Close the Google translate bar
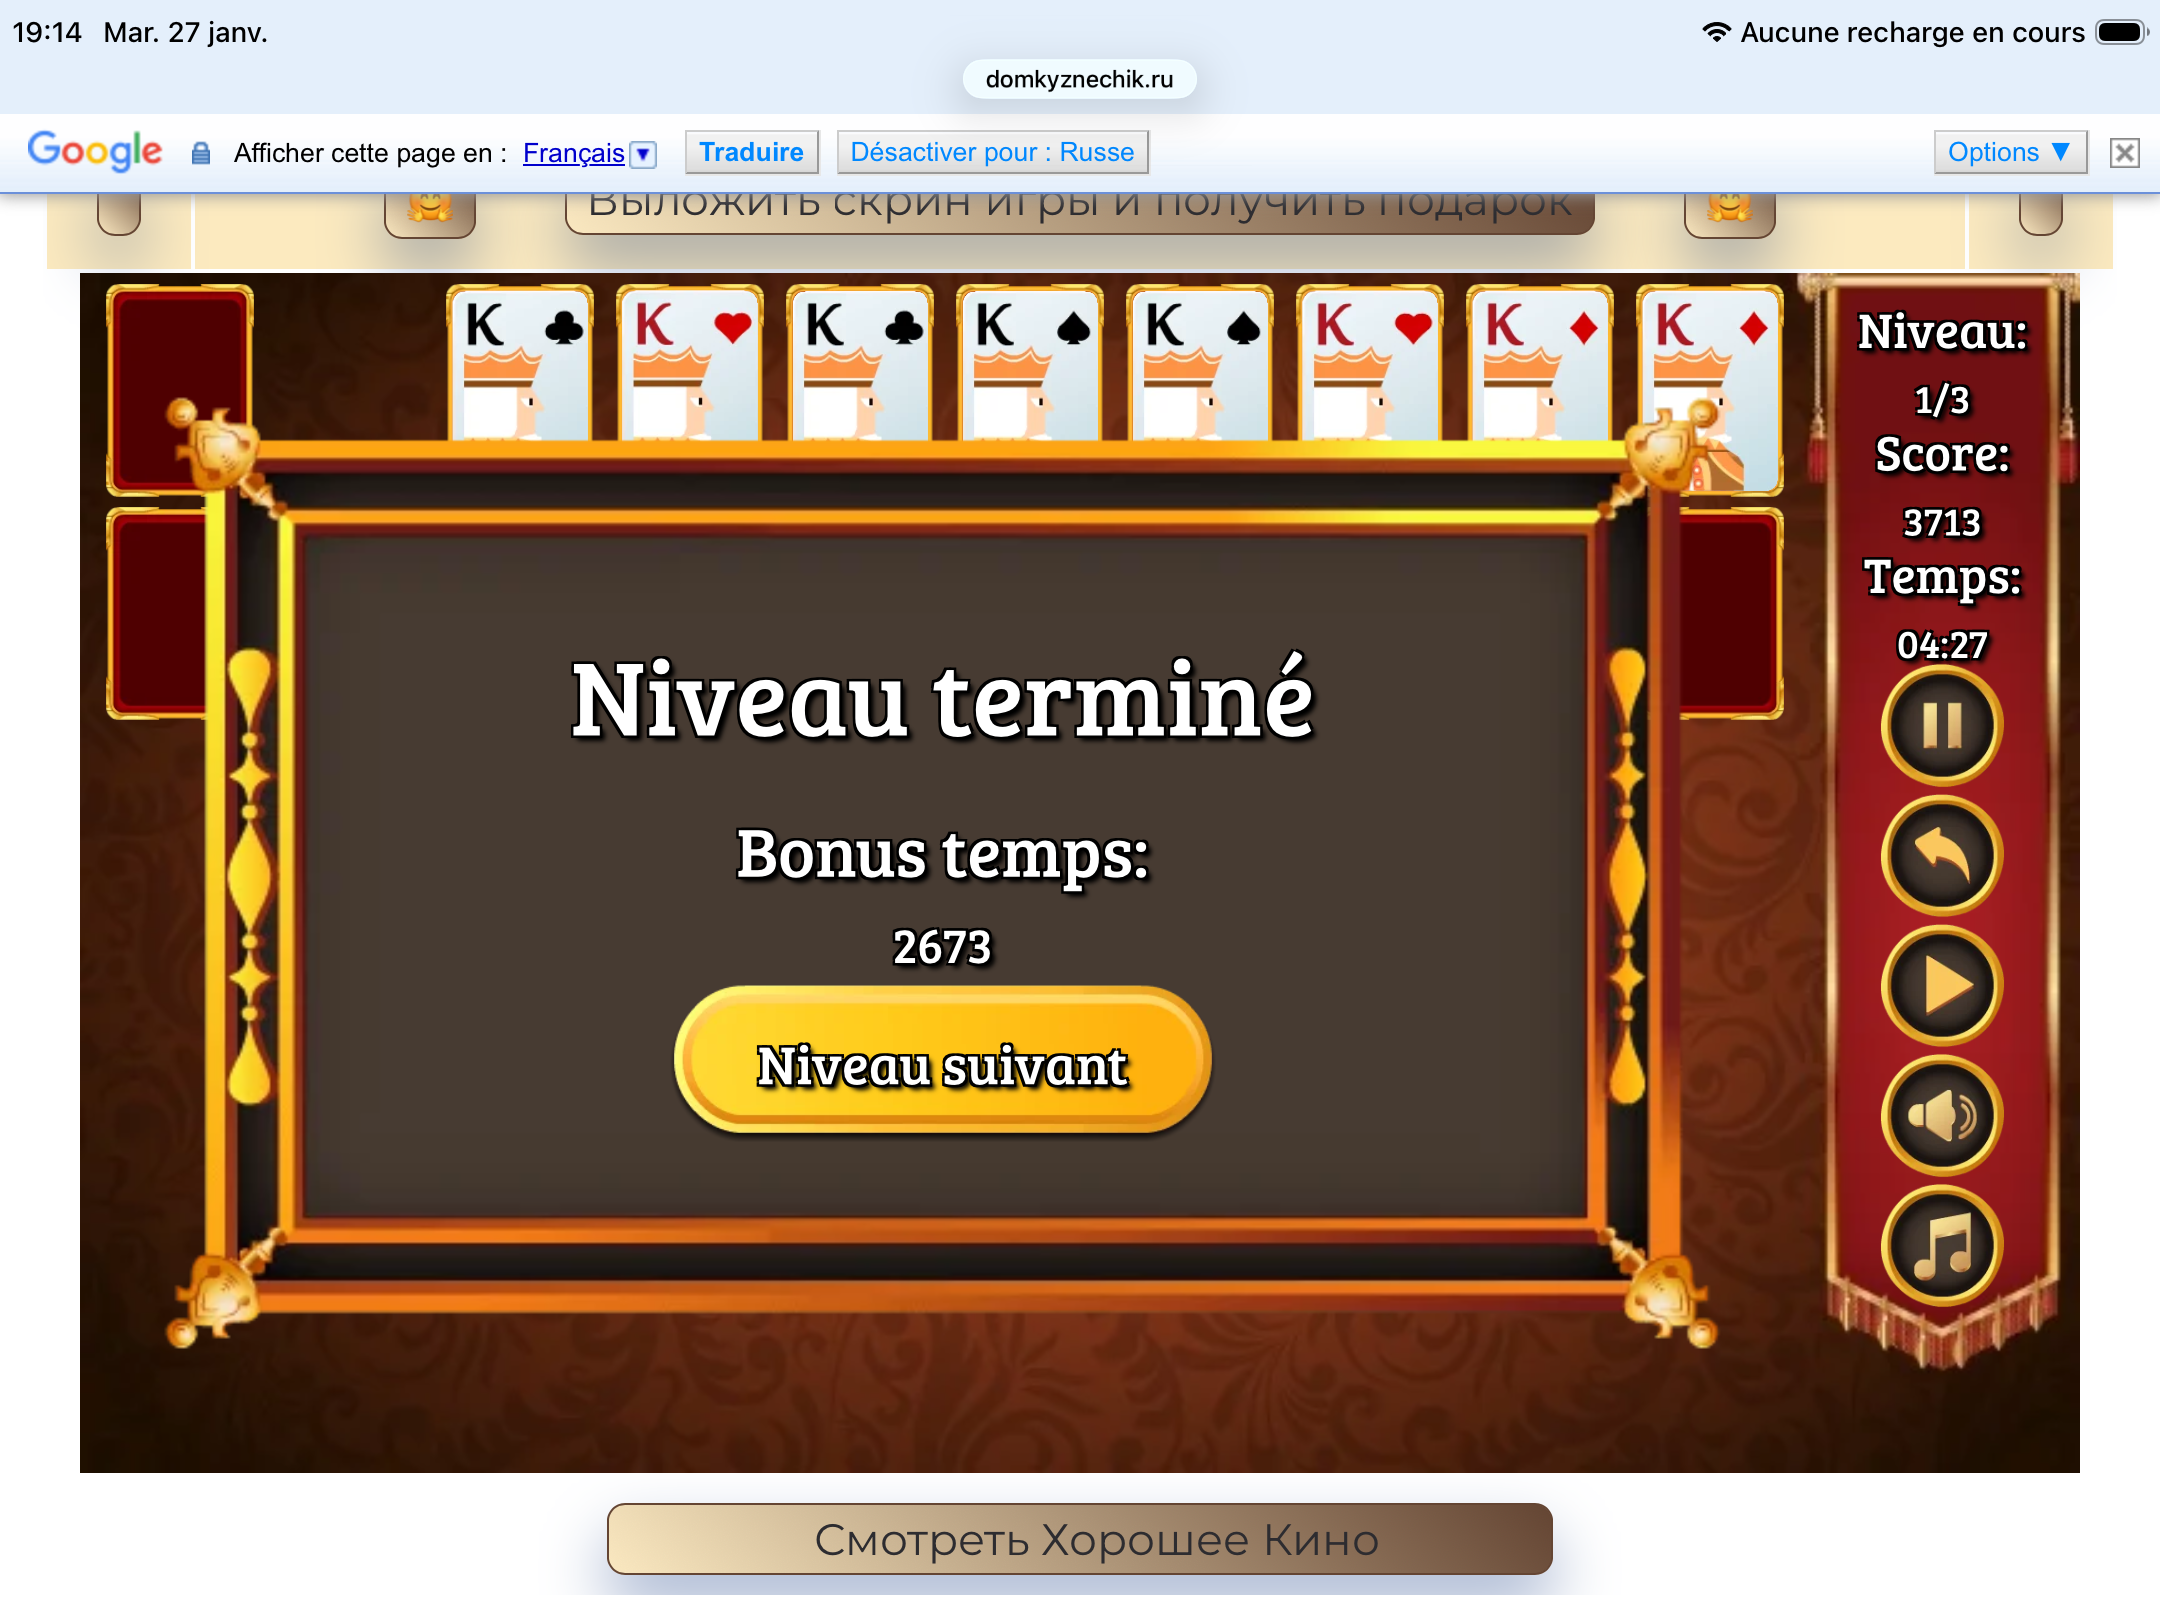Screen dimensions: 2160x1620 [x=2125, y=153]
